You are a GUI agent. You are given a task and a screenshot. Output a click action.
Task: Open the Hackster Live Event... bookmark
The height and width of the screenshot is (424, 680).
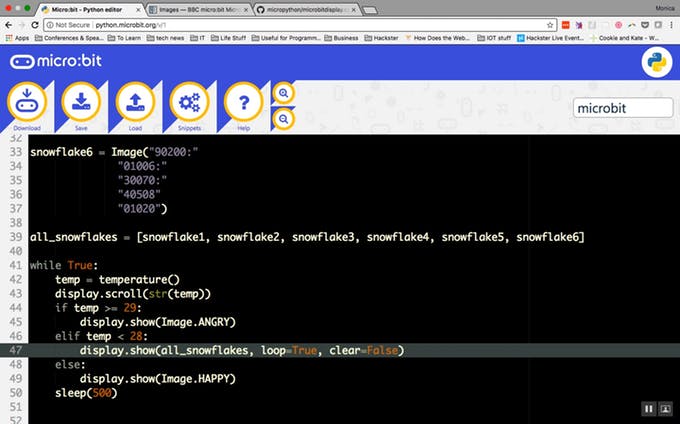pyautogui.click(x=550, y=38)
